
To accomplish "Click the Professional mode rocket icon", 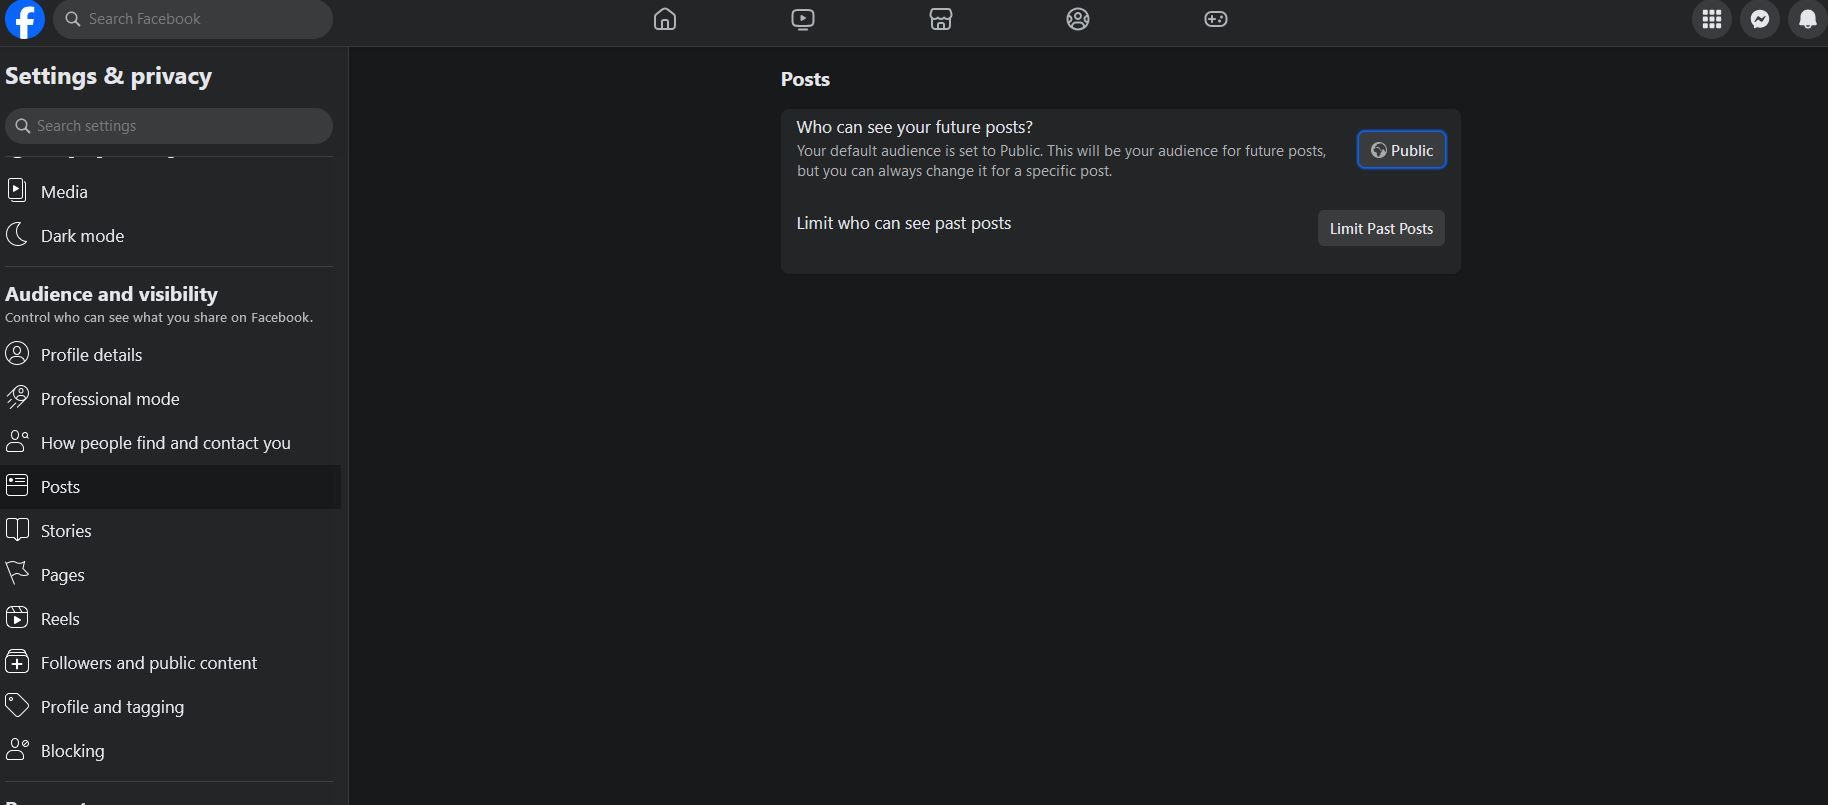I will point(17,397).
